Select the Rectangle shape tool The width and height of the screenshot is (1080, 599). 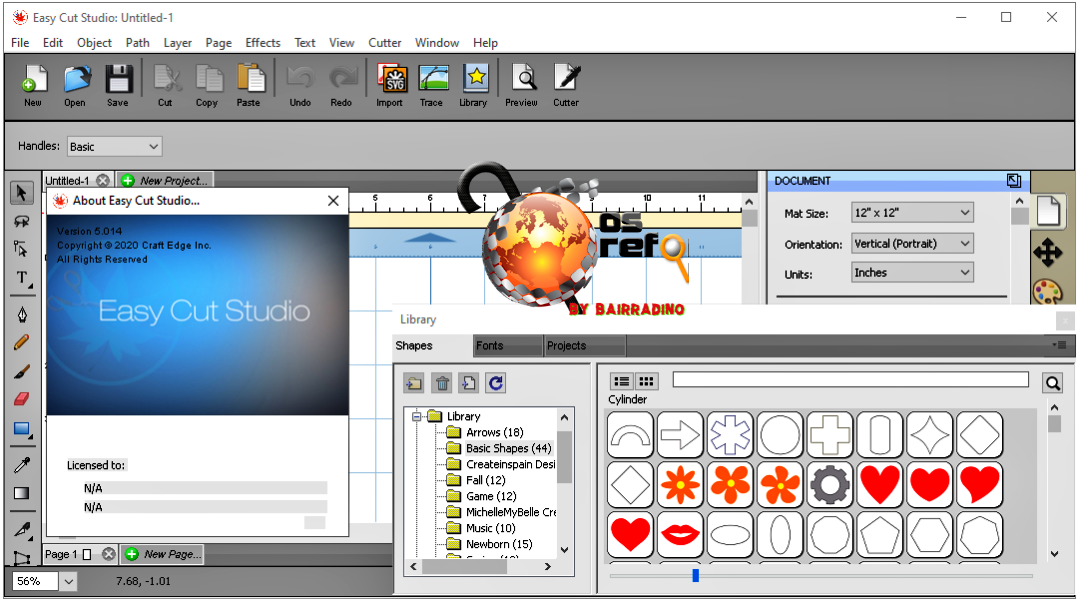coord(22,430)
